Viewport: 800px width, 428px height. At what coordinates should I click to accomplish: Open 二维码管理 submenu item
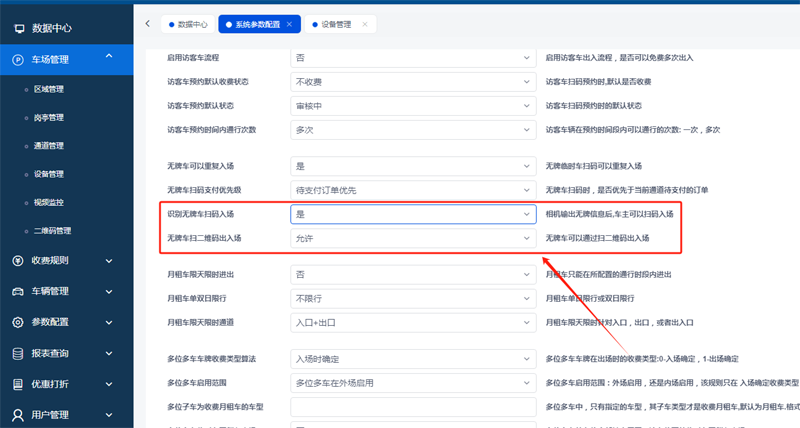[x=52, y=231]
